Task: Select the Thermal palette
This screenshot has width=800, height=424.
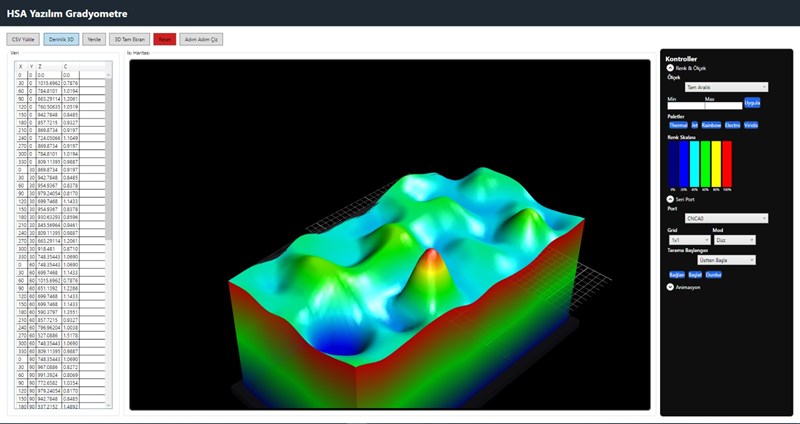Action: coord(677,125)
